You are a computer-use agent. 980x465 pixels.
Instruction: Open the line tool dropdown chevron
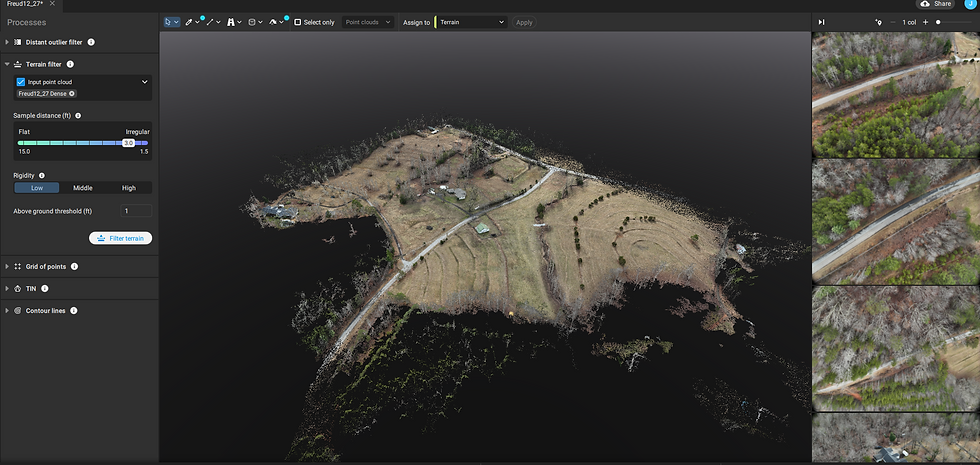(x=218, y=22)
